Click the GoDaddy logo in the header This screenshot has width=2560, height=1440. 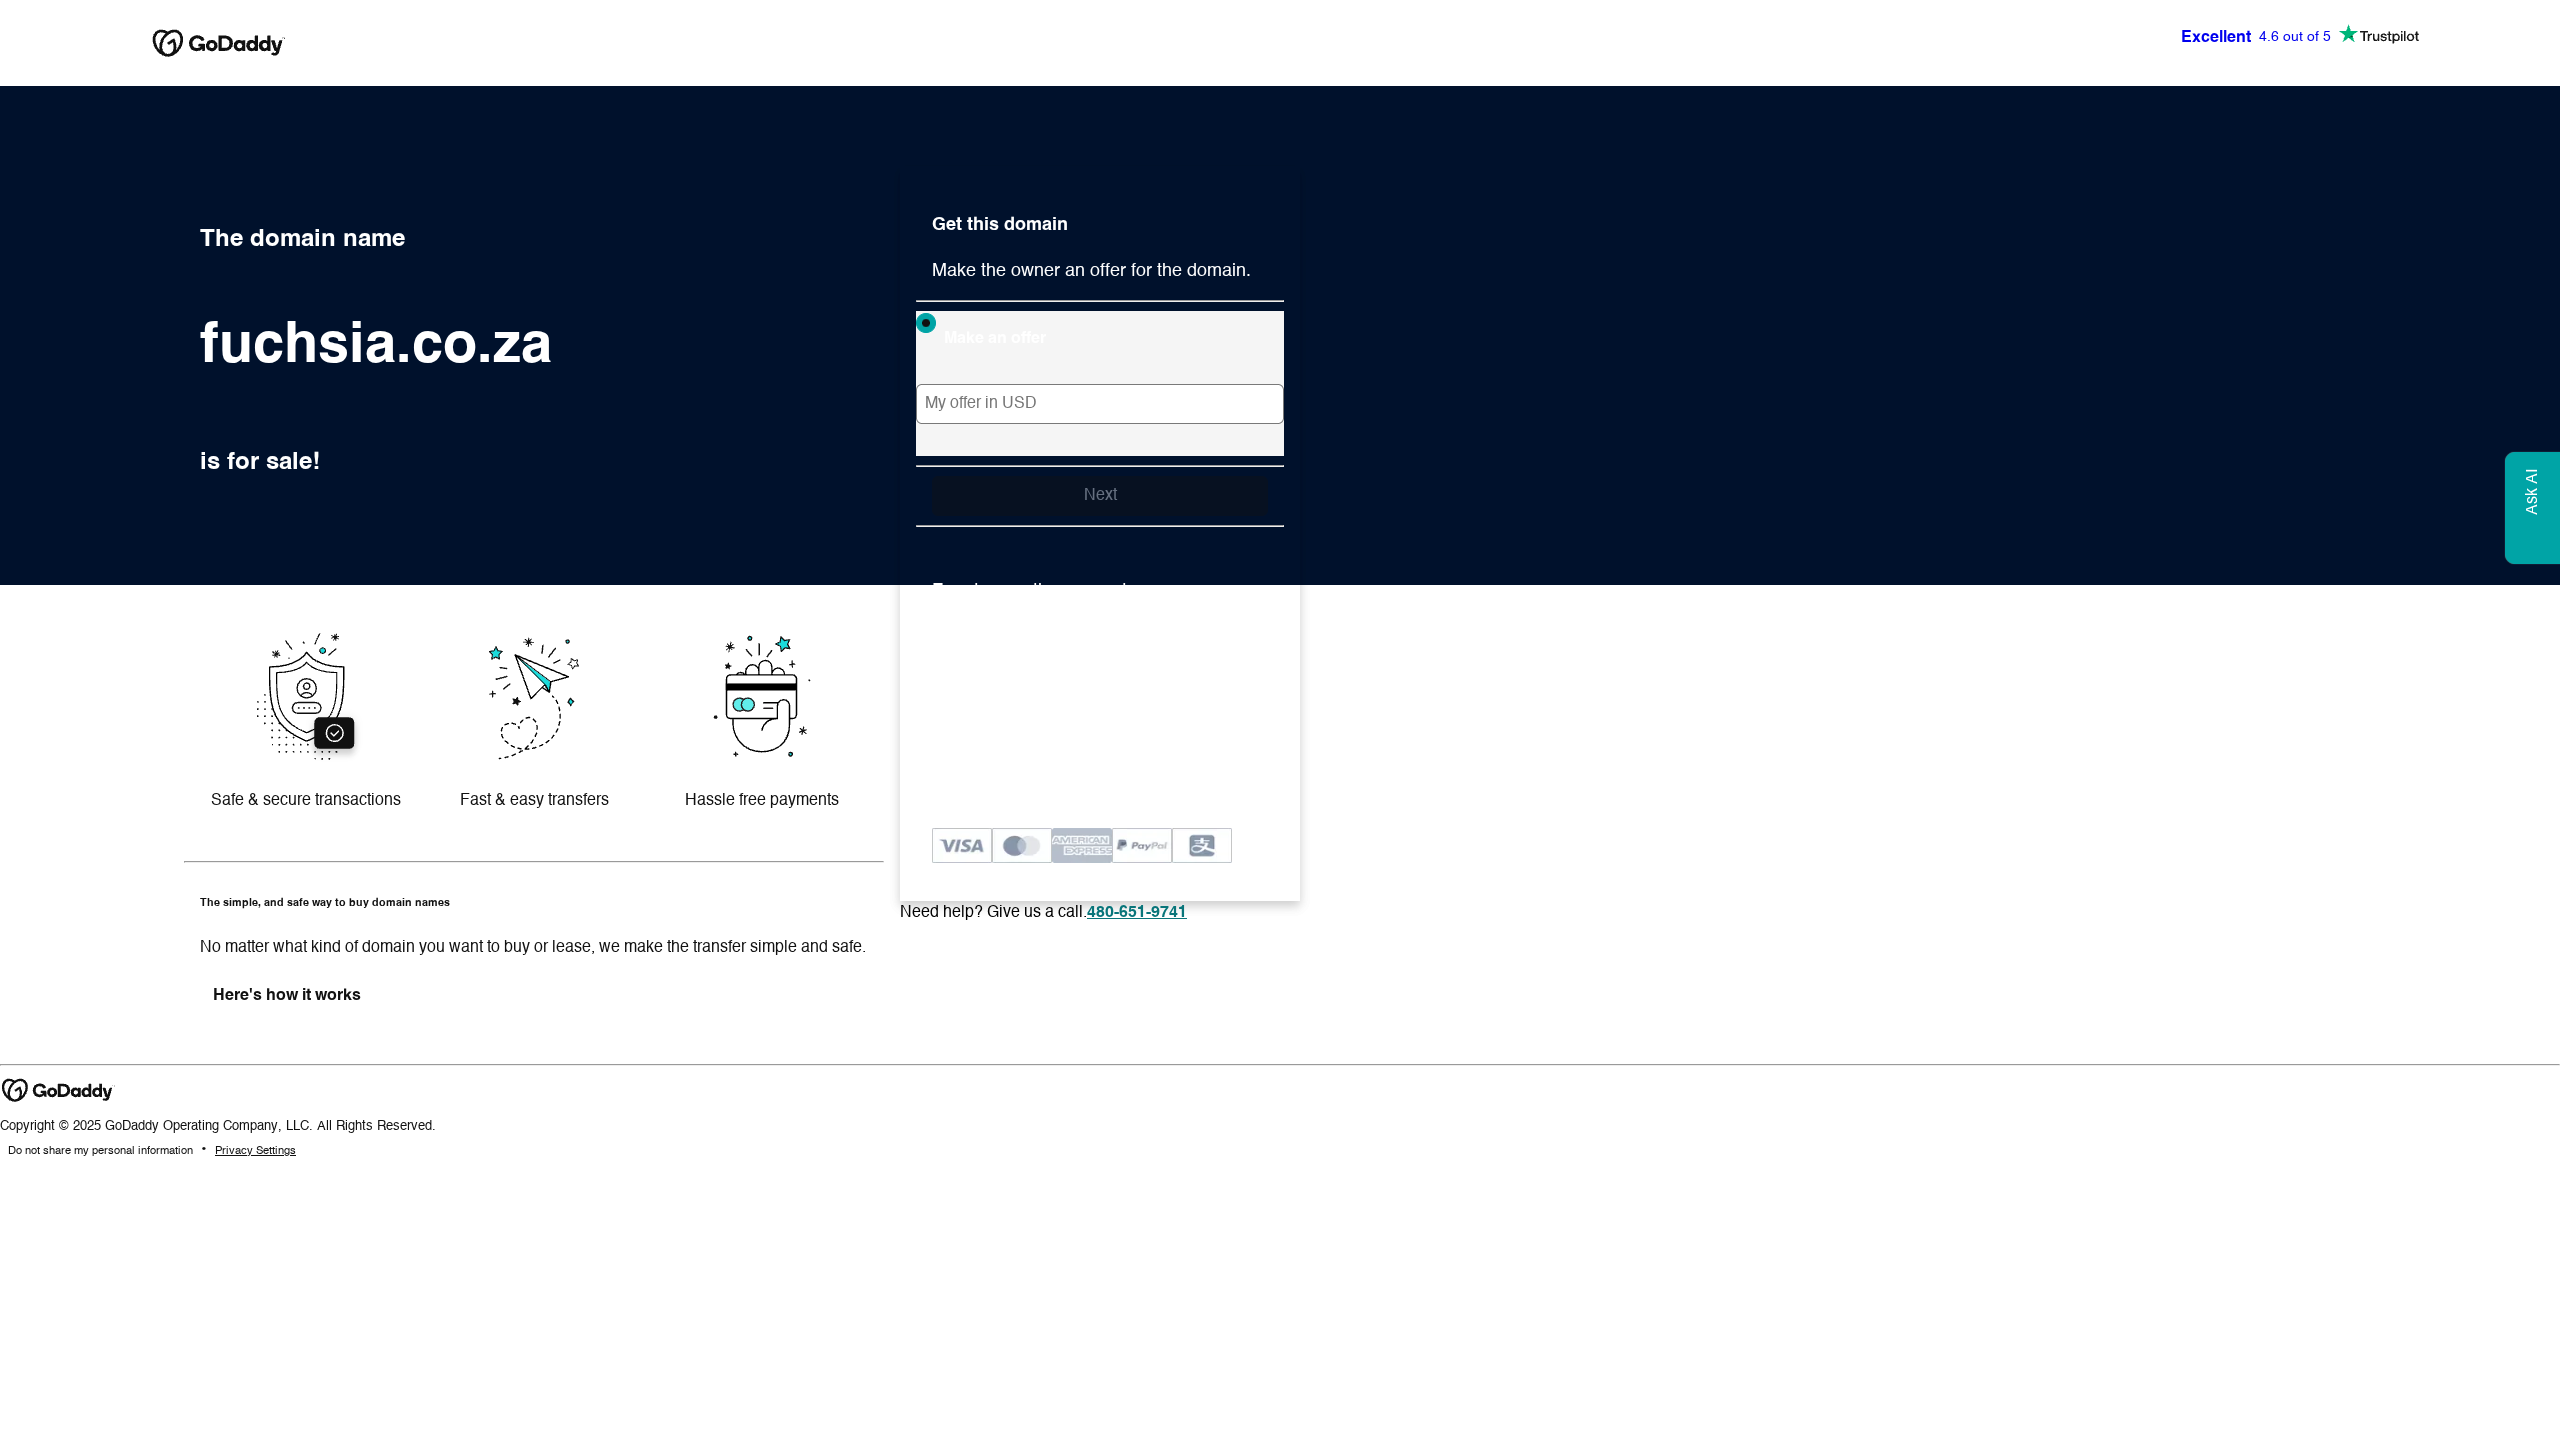coord(218,43)
